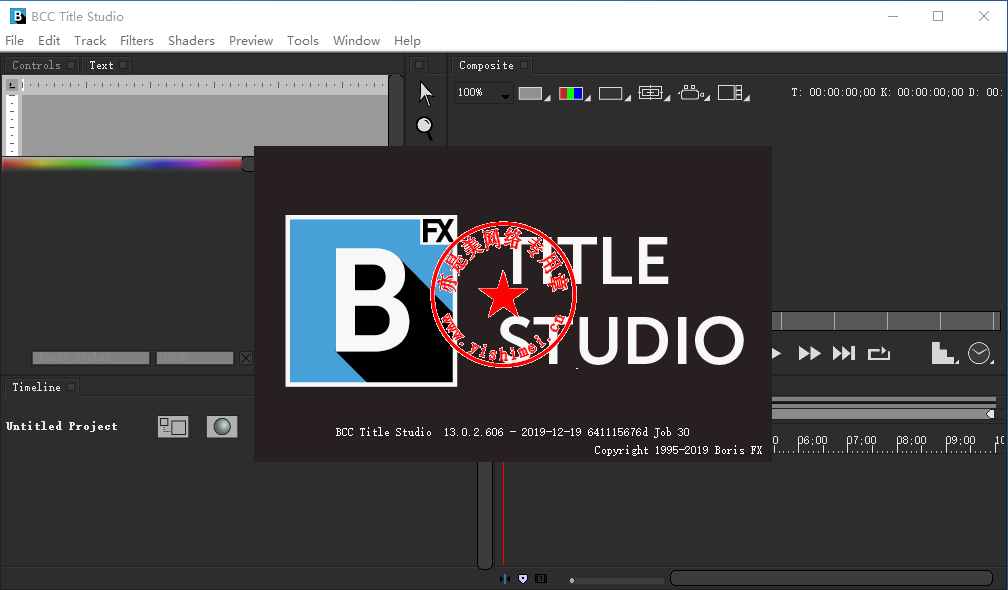Open the gray background display options
This screenshot has height=590, width=1008.
[x=534, y=94]
